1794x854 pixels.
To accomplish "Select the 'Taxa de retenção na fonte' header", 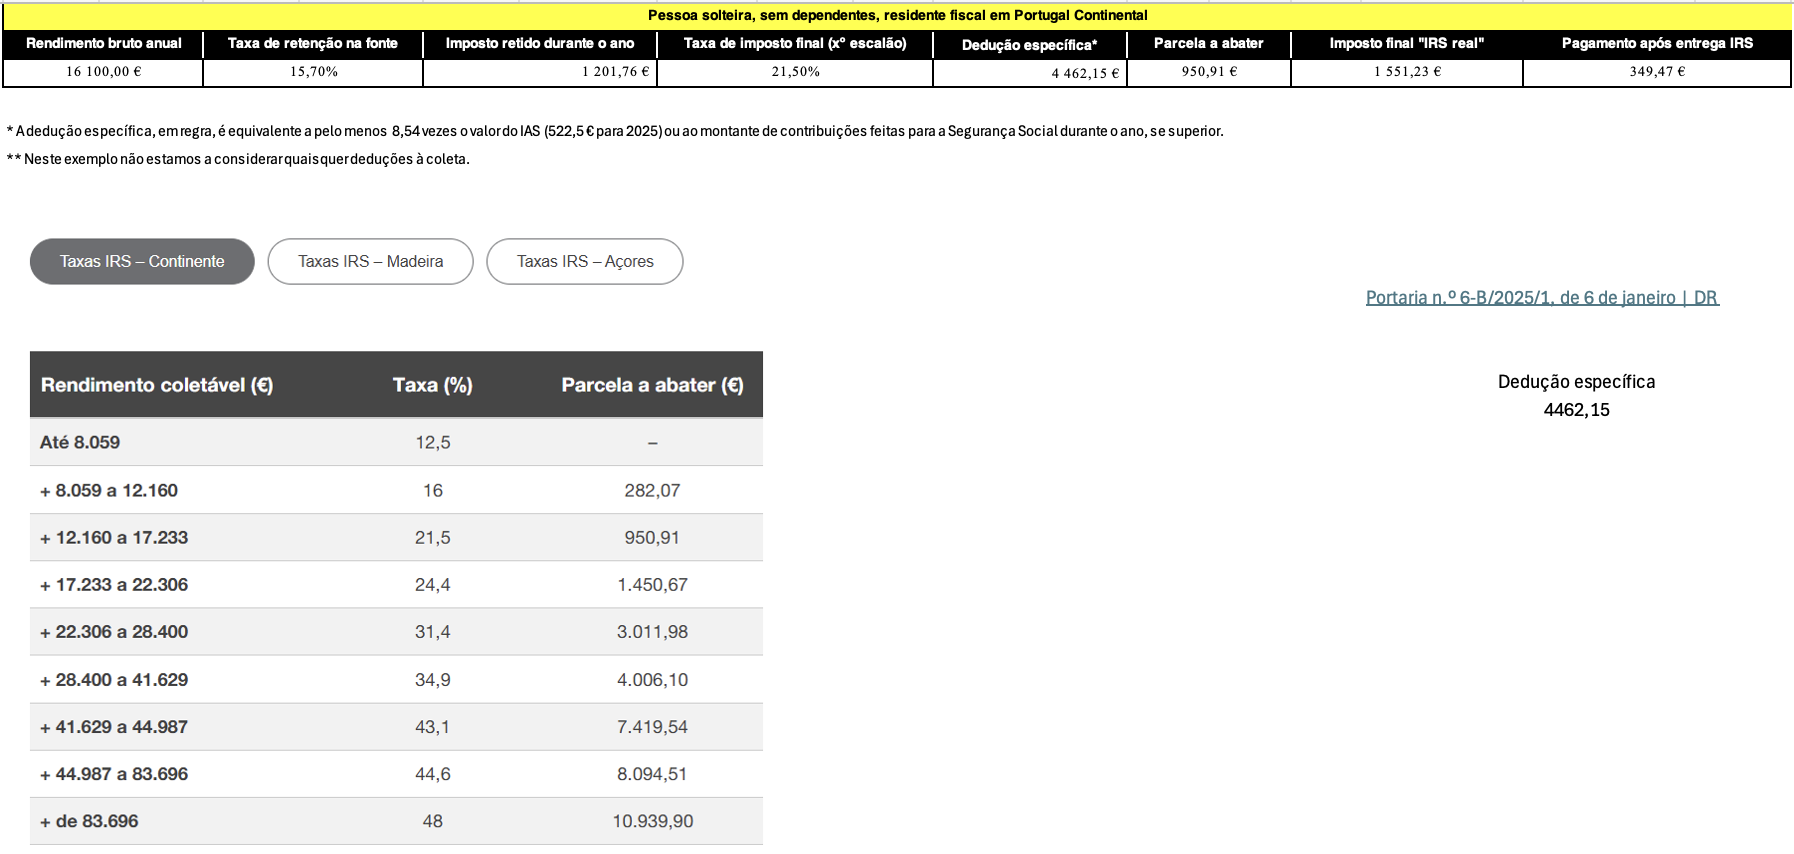I will coord(313,43).
